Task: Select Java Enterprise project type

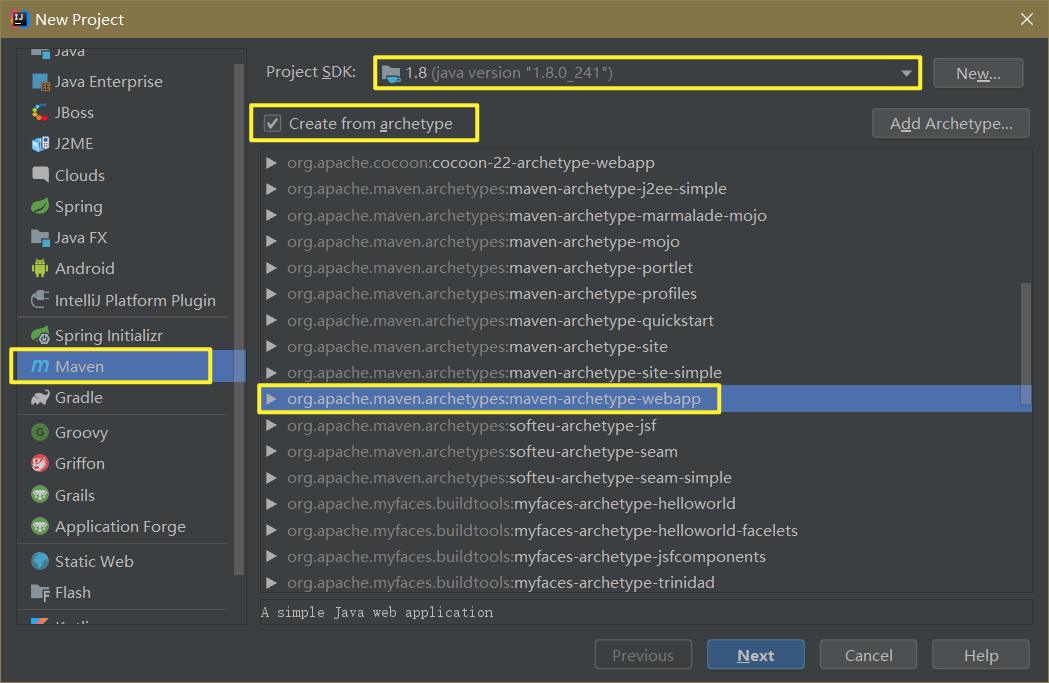Action: coord(108,82)
